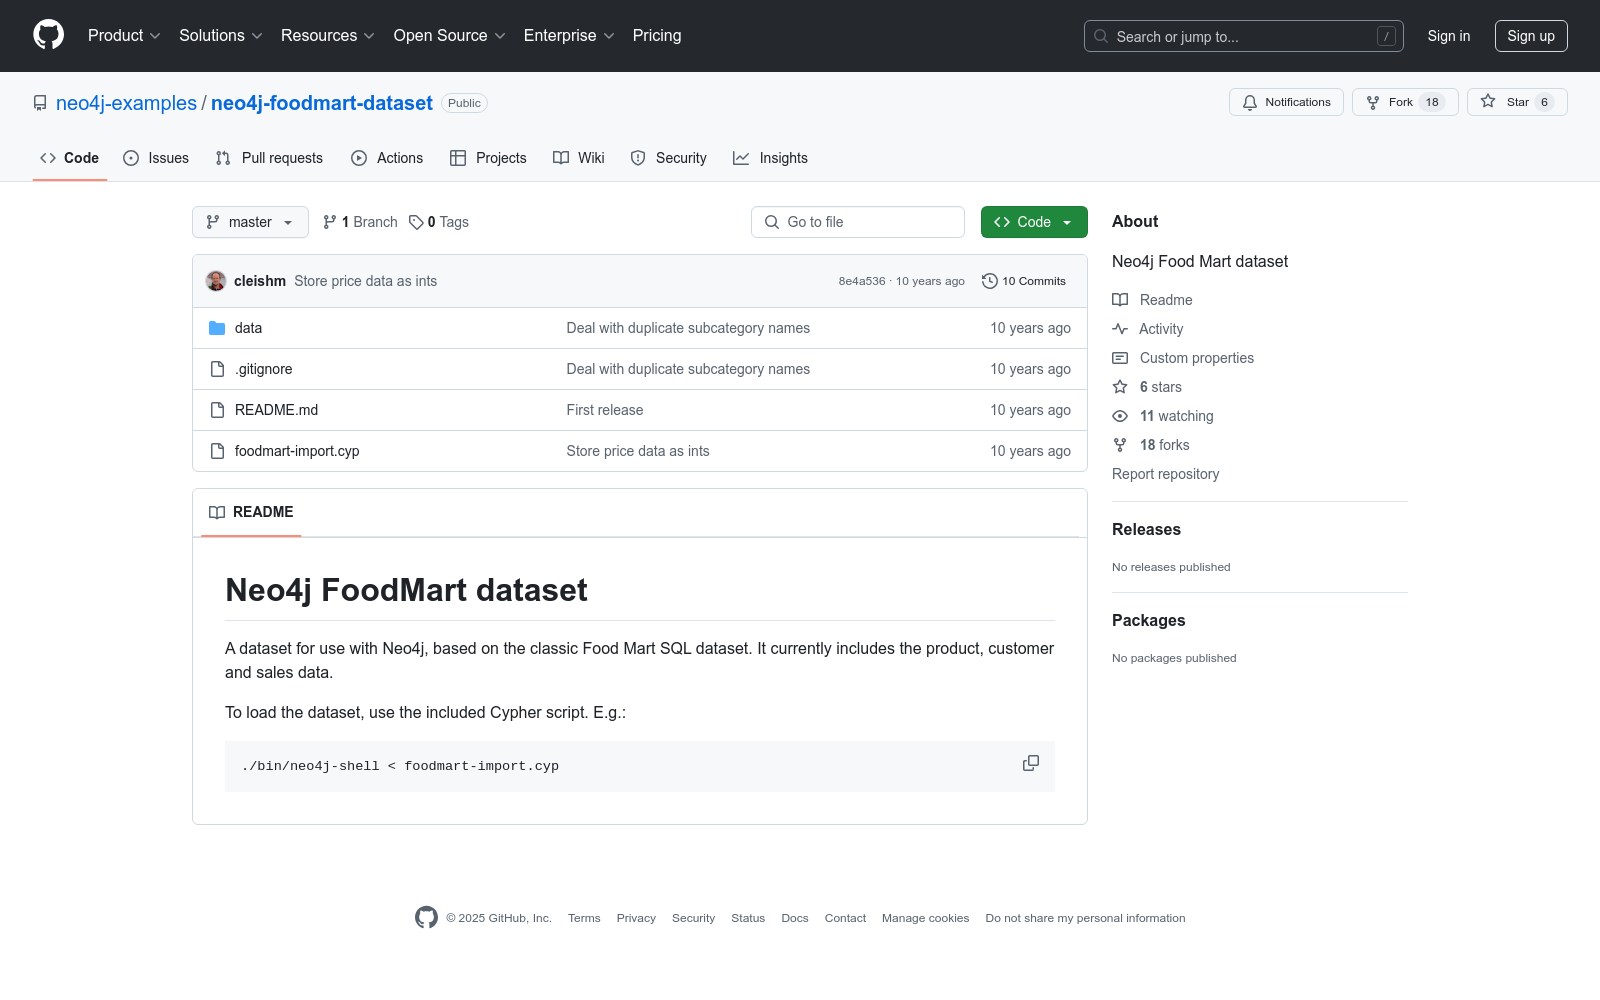Click the eye icon beside 11 watching
Image resolution: width=1600 pixels, height=1000 pixels.
[1120, 416]
